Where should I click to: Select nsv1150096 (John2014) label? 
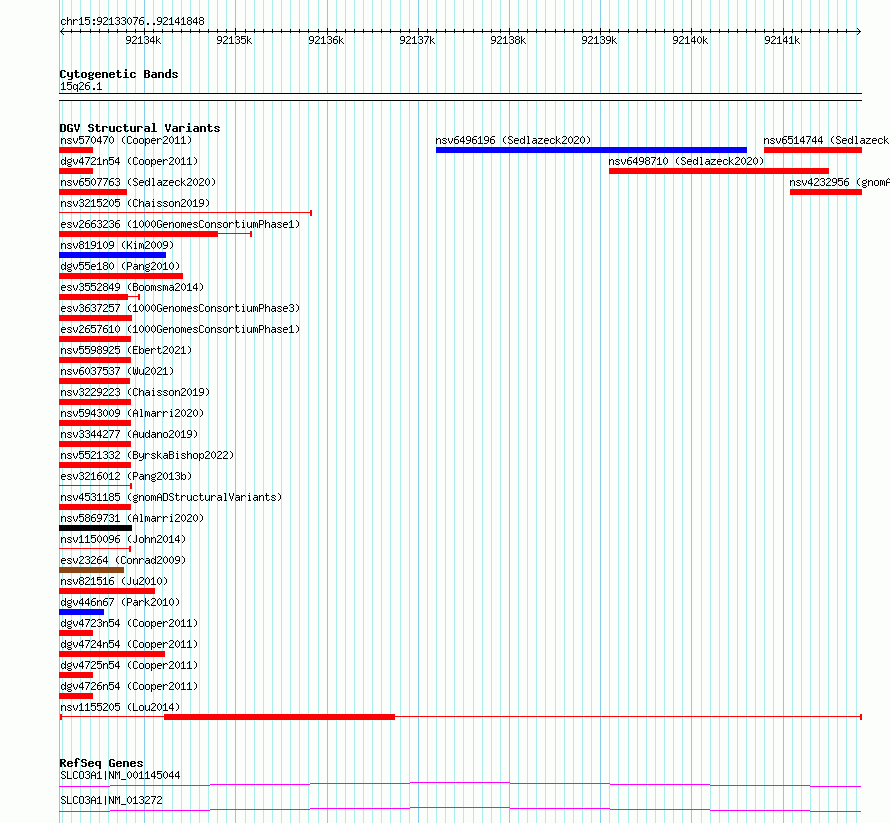(123, 539)
